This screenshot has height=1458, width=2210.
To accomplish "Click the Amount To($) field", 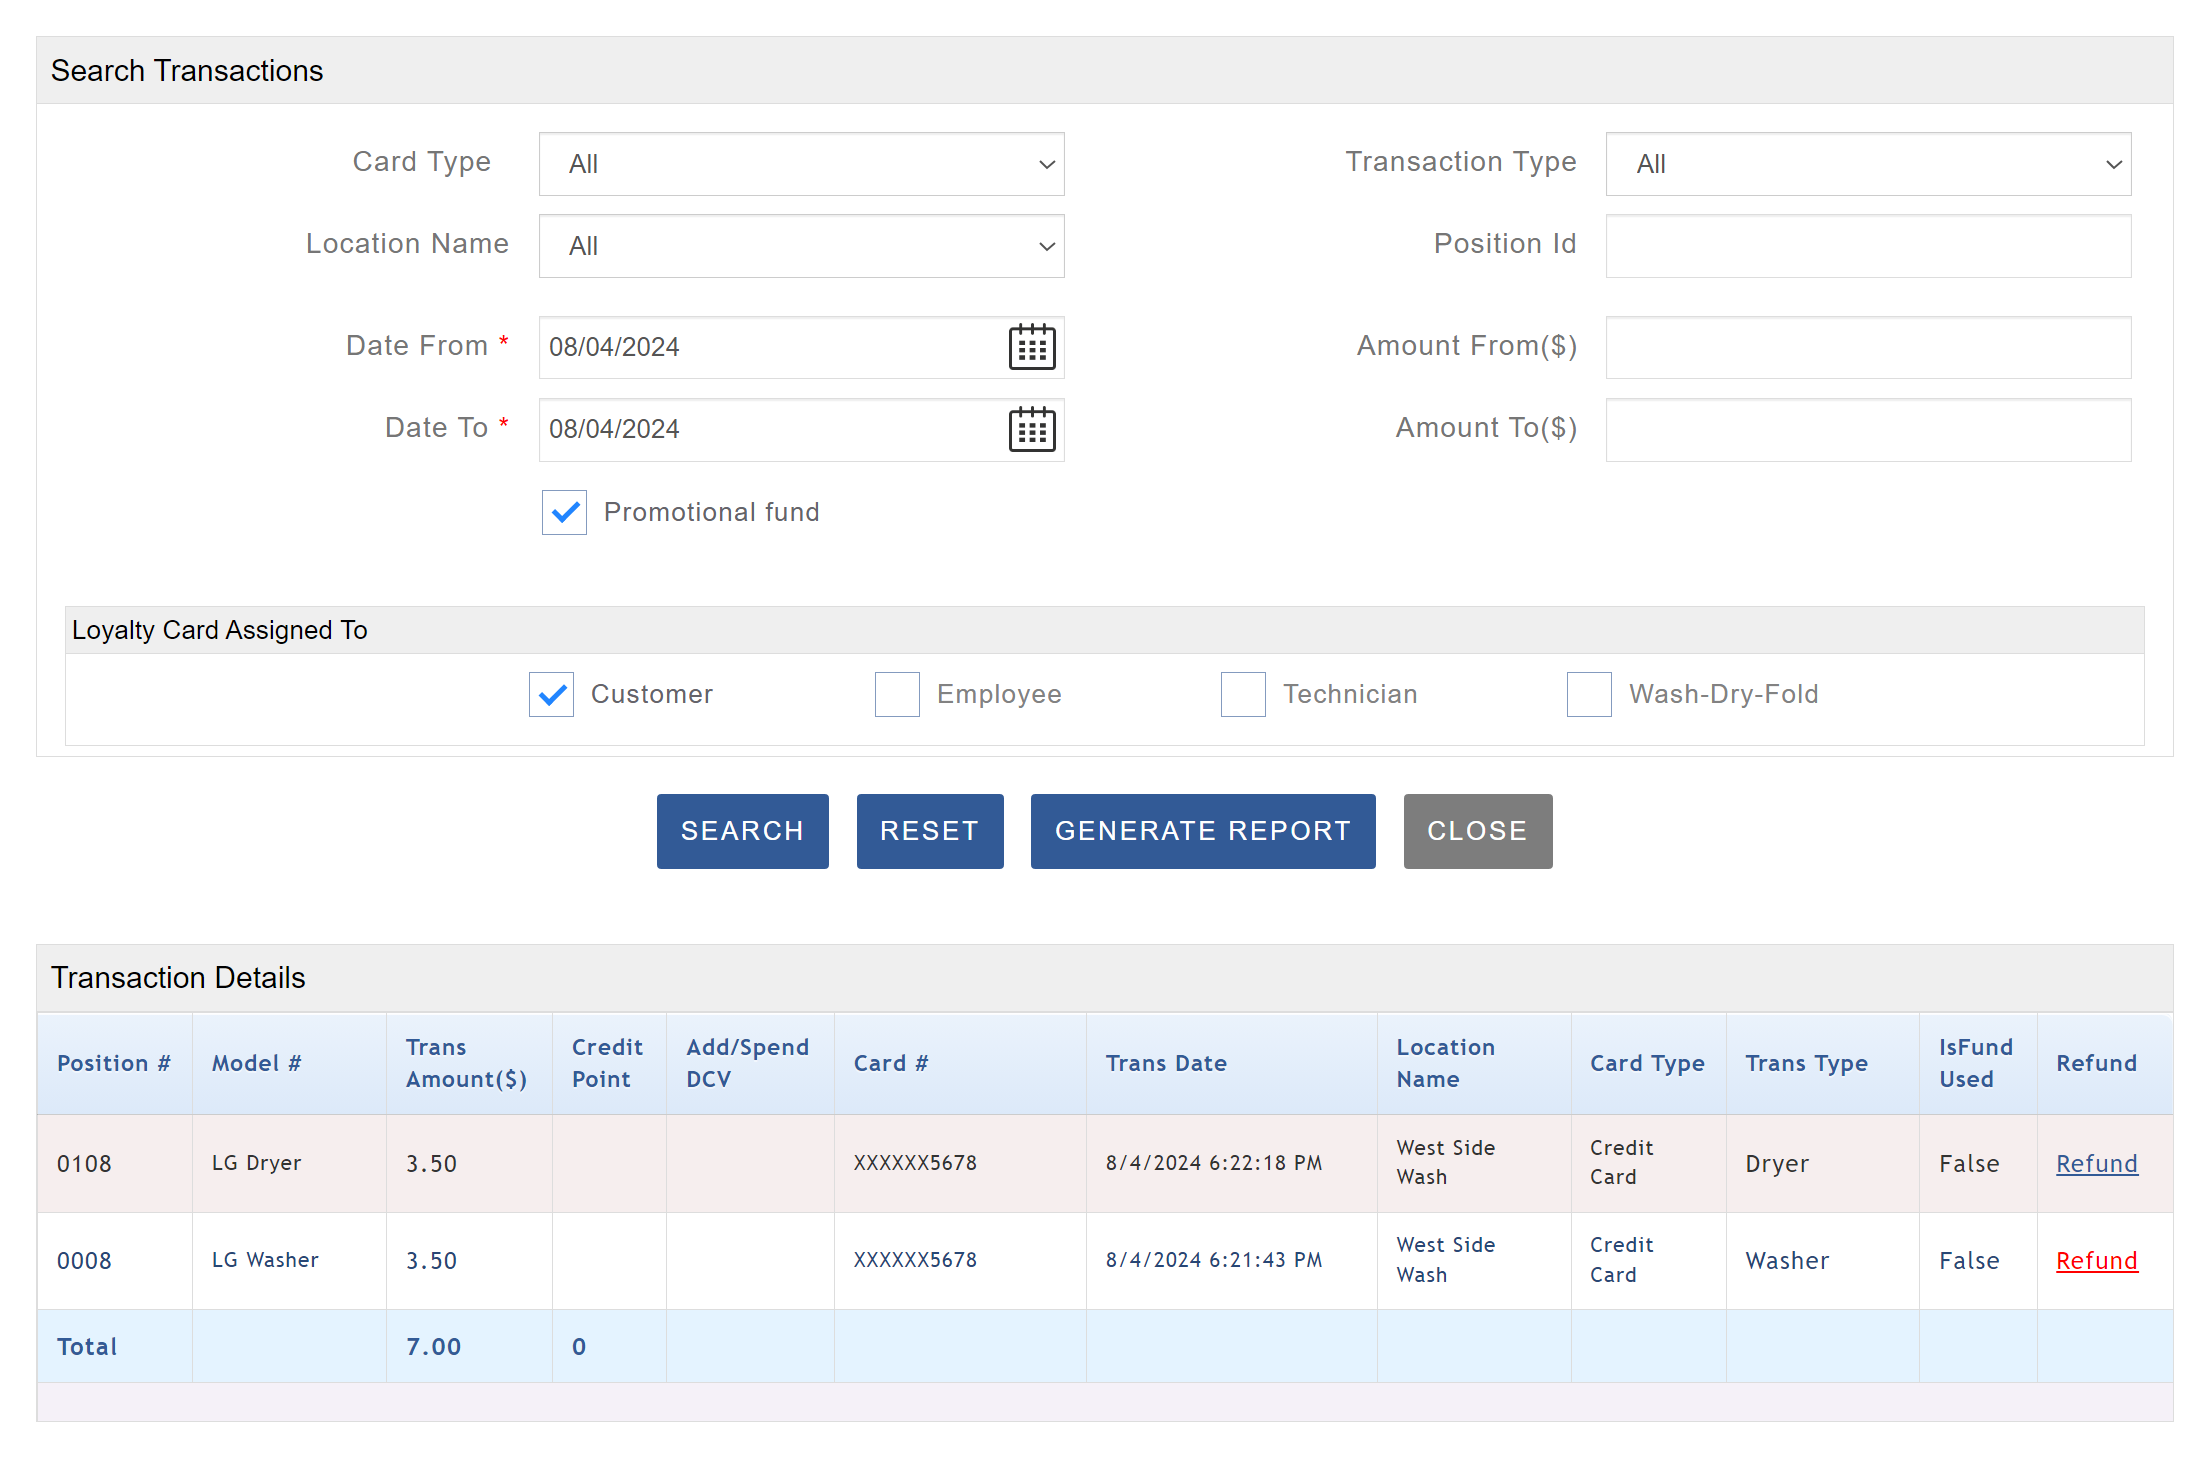I will tap(1867, 429).
